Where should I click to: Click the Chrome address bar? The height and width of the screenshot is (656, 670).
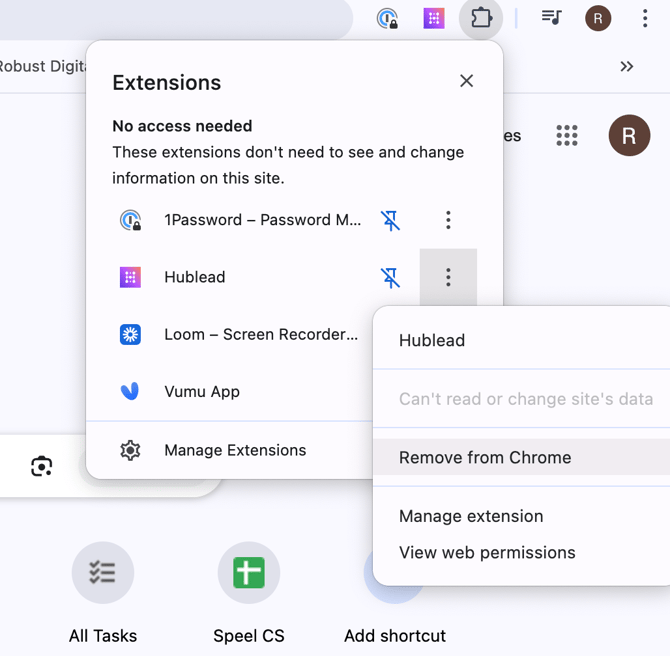click(x=175, y=19)
